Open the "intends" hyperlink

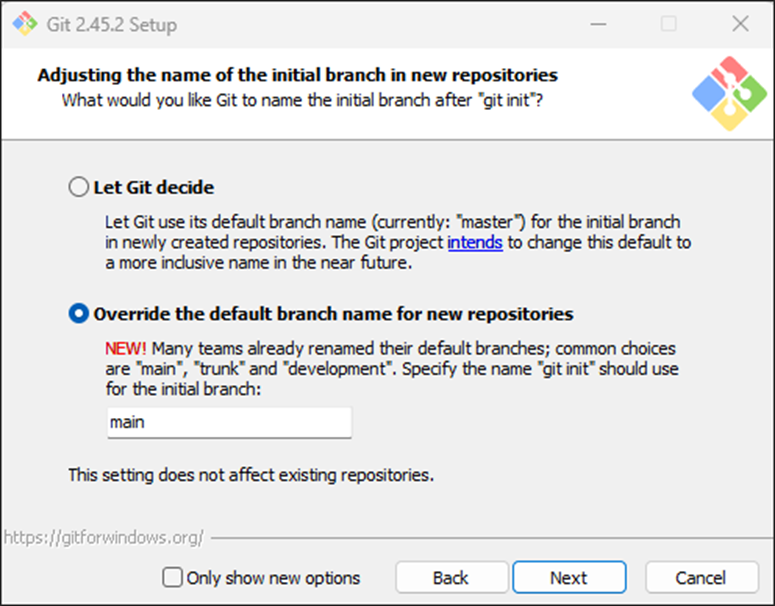475,243
